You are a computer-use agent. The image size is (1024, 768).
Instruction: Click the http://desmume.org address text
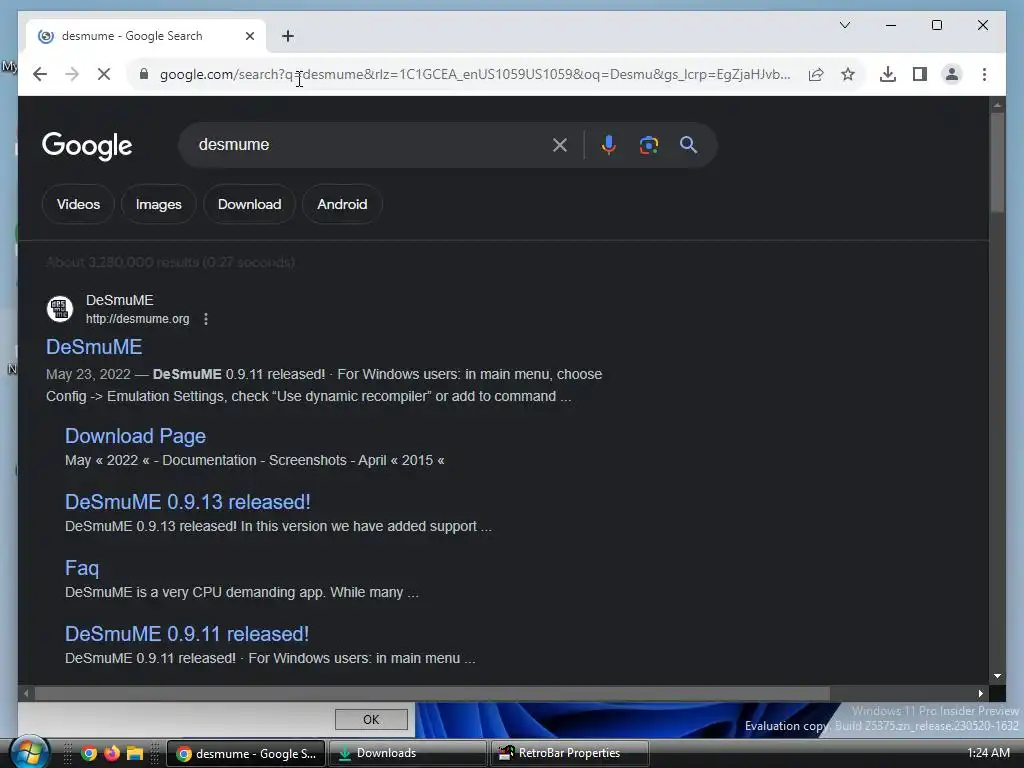coord(137,319)
